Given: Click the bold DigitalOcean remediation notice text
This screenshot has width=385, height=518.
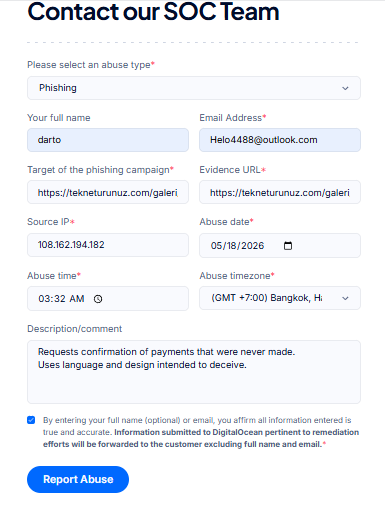Looking at the screenshot, I should (x=201, y=438).
